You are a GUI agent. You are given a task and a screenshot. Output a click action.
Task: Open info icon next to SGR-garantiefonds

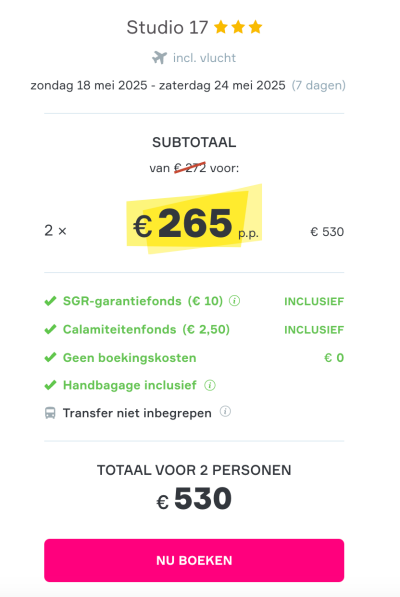click(x=234, y=301)
